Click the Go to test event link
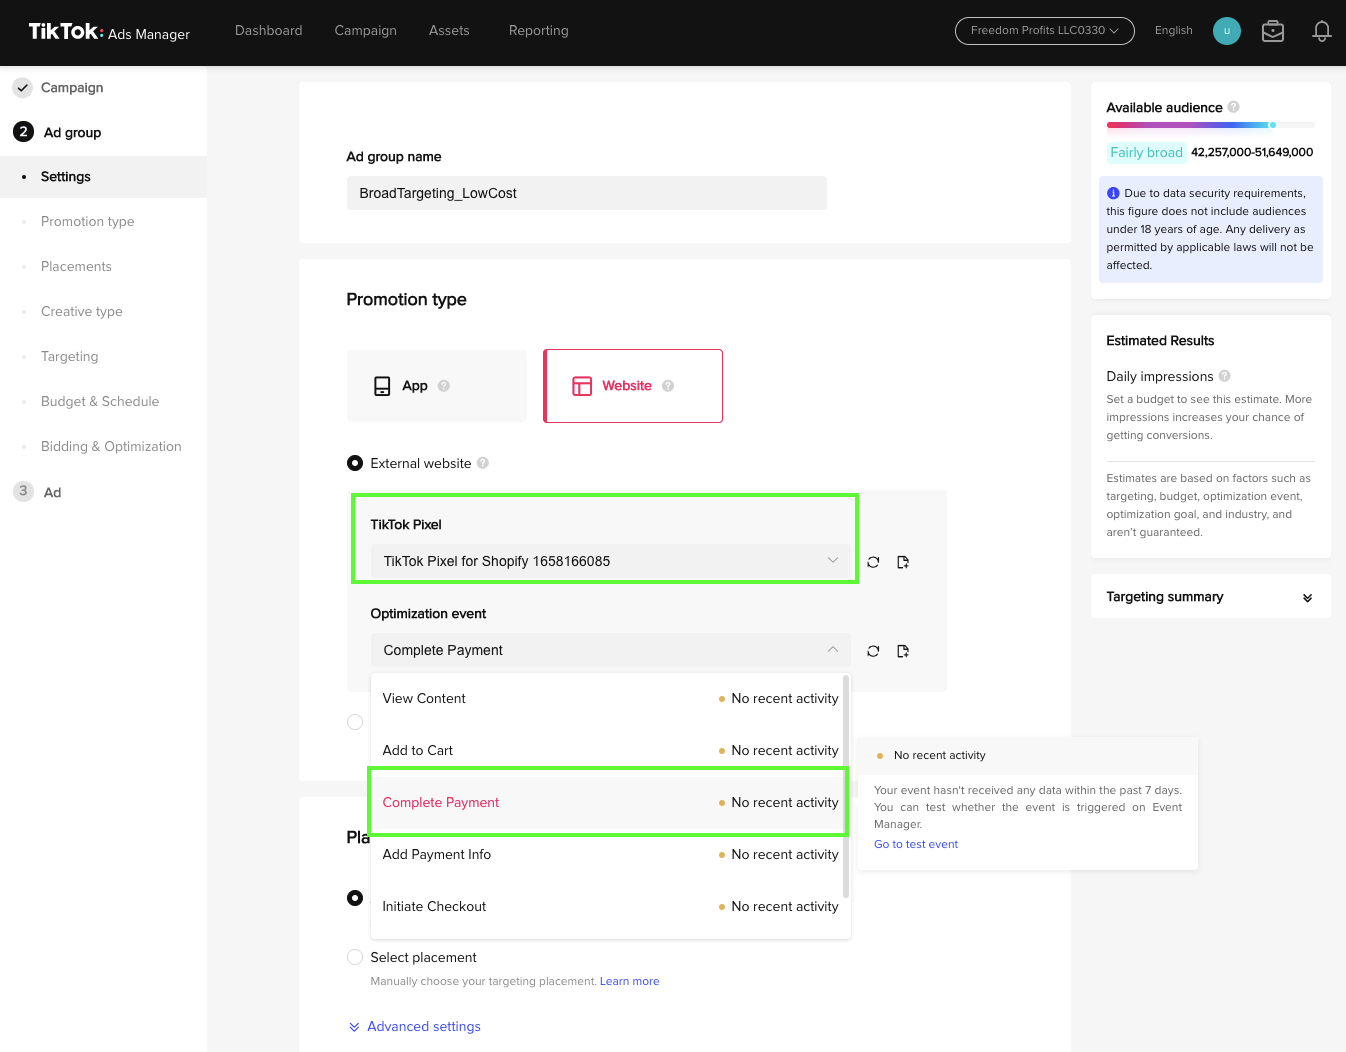The image size is (1346, 1052). (x=916, y=844)
